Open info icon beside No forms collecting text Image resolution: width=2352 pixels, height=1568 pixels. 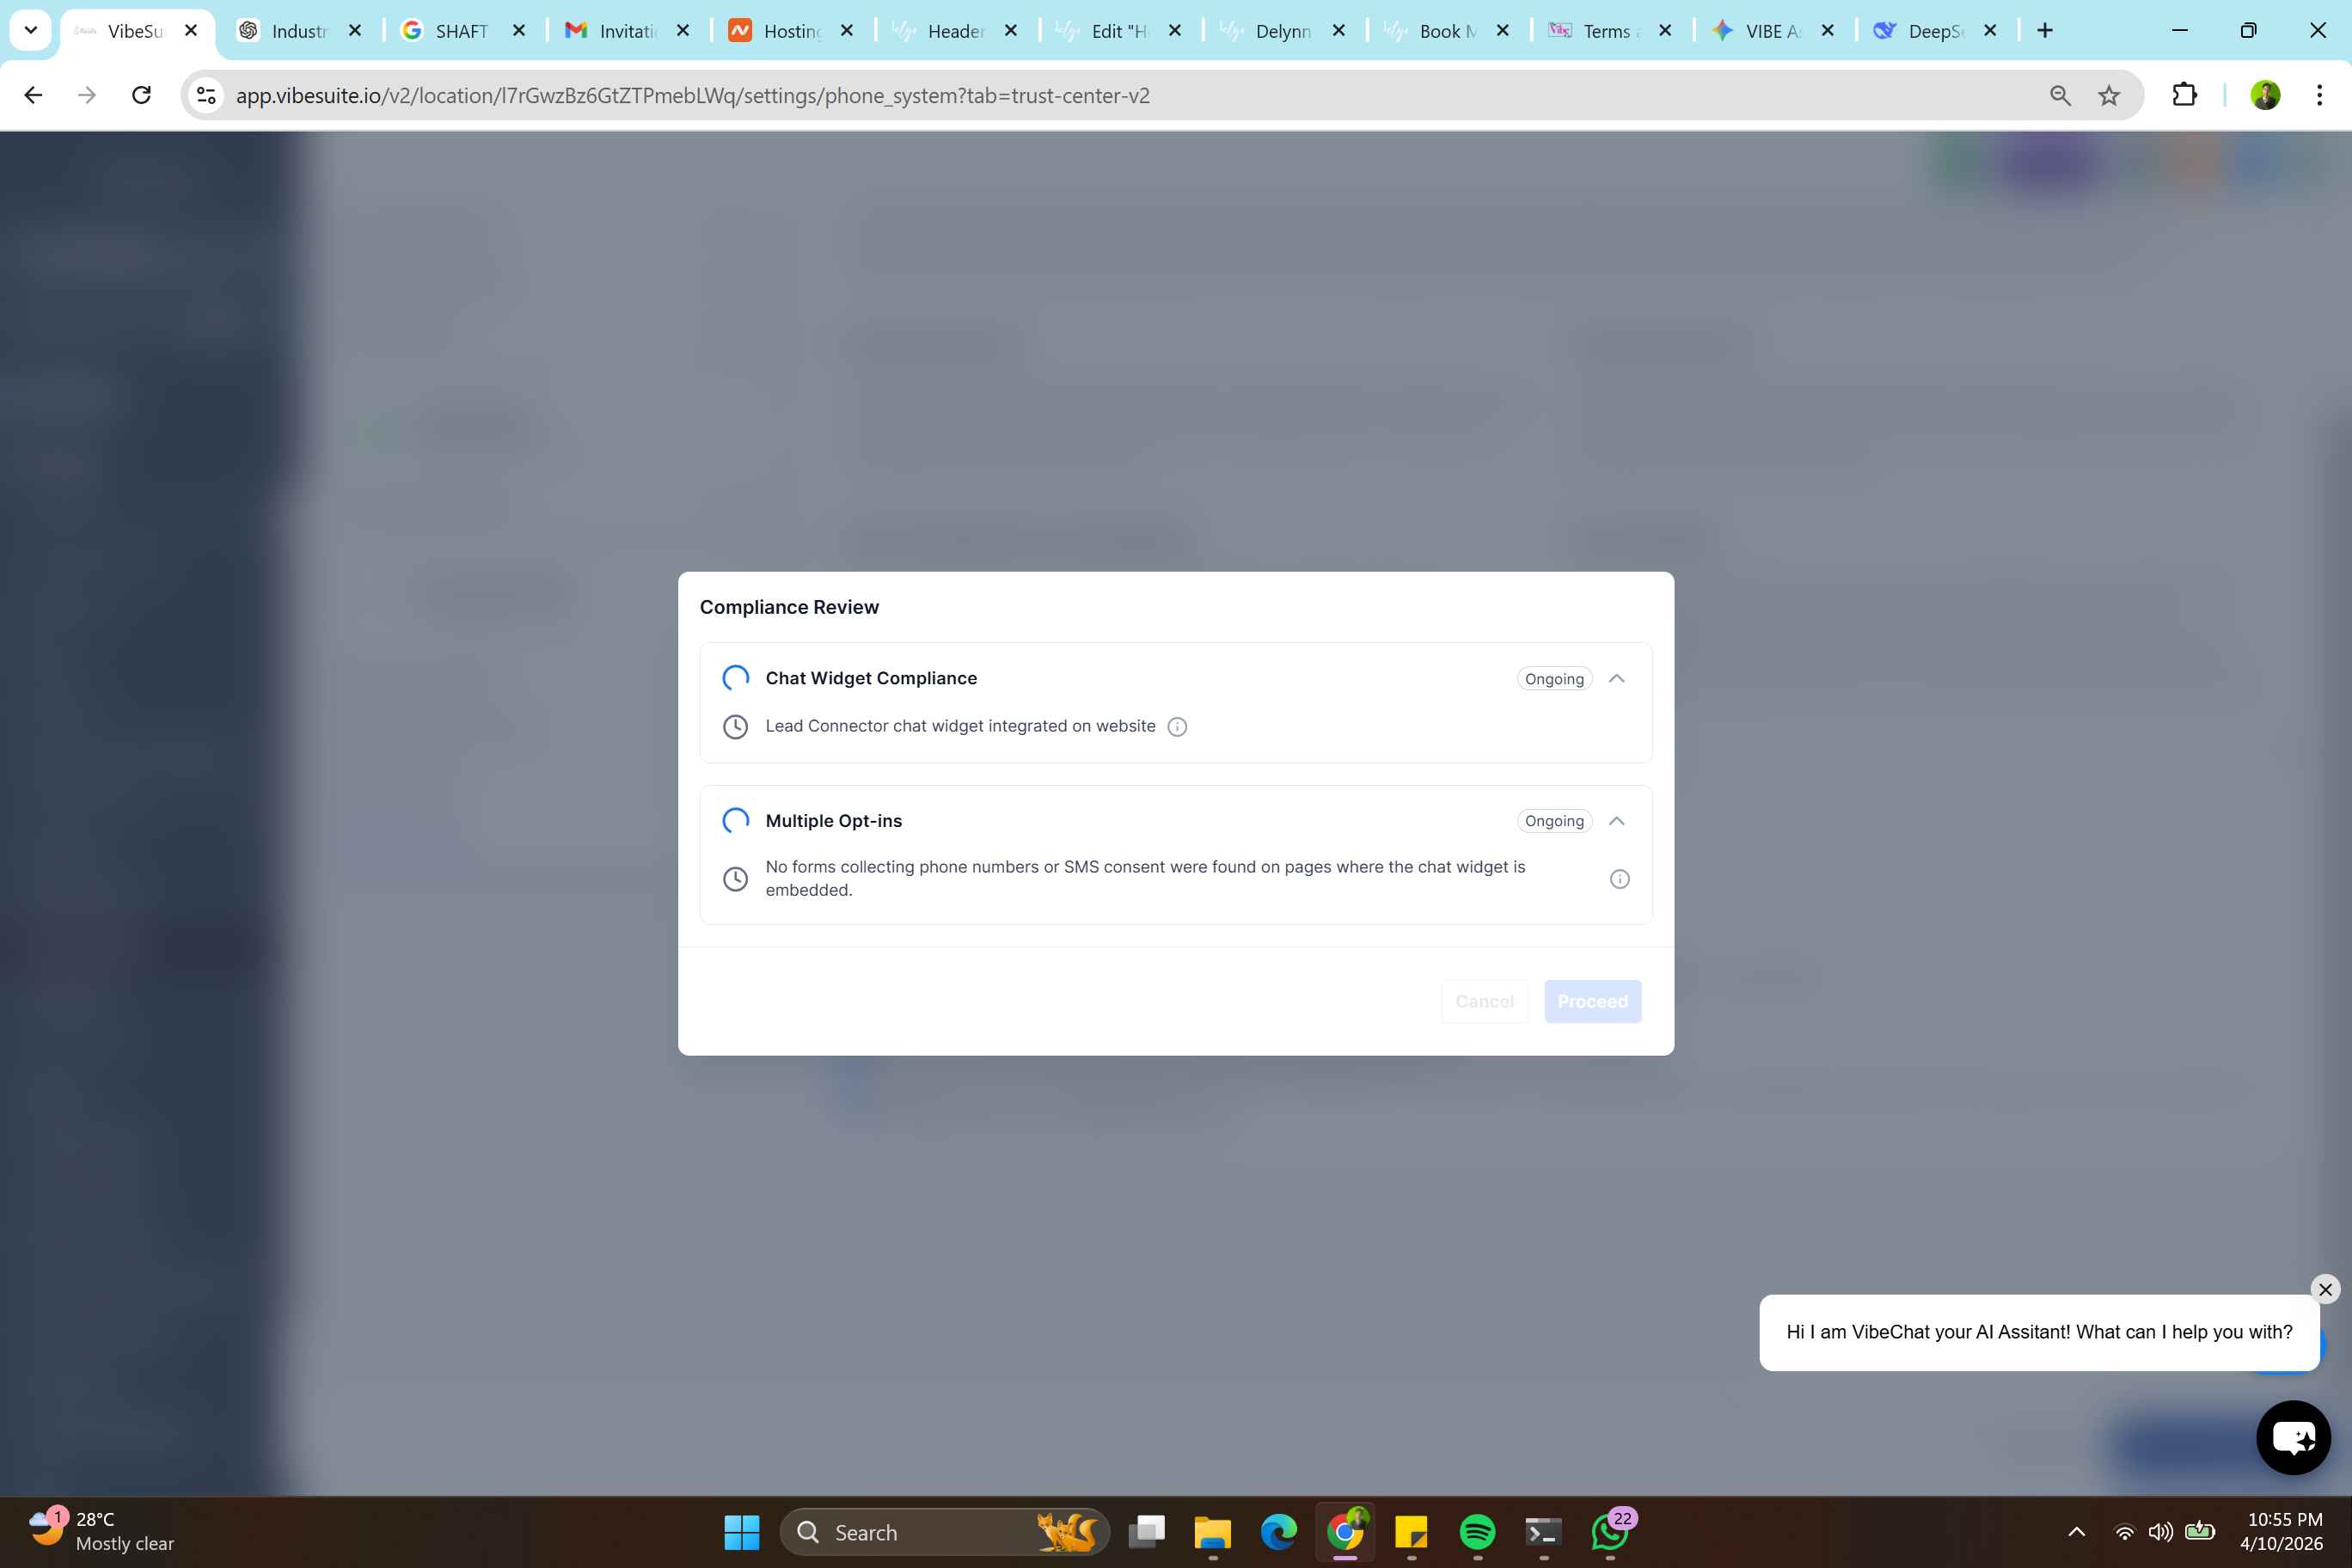1619,879
